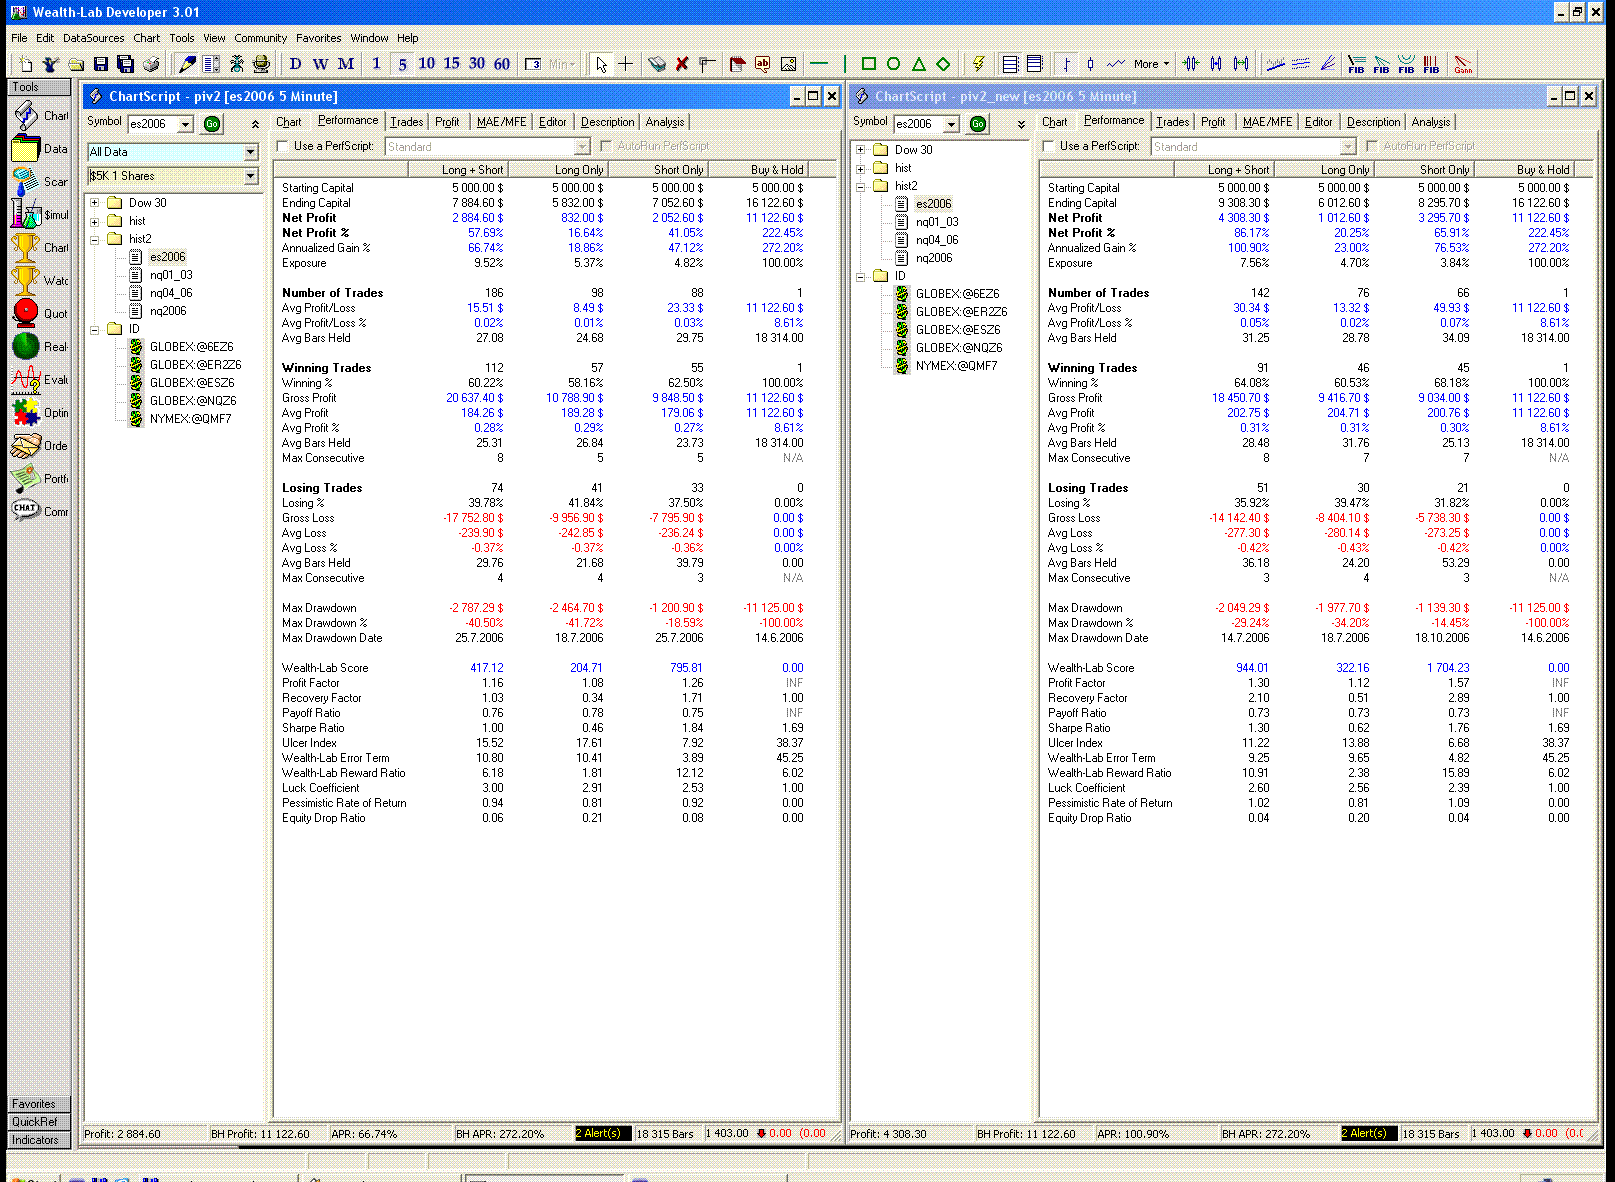The width and height of the screenshot is (1615, 1182).
Task: Click the lightning bolt toolbar icon
Action: 979,64
